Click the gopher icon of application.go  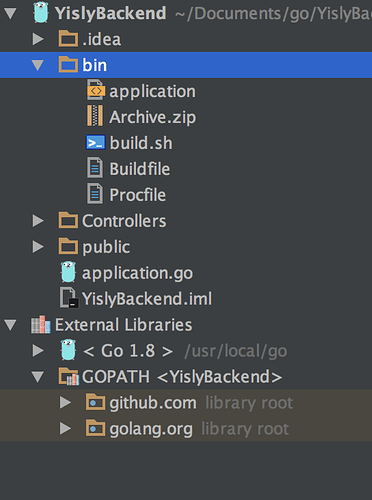[x=68, y=272]
